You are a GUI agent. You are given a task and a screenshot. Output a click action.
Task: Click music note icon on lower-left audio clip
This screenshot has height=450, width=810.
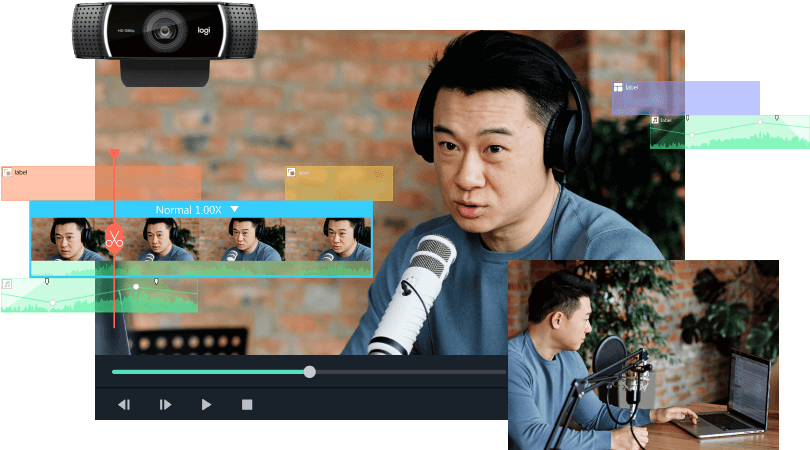7,284
